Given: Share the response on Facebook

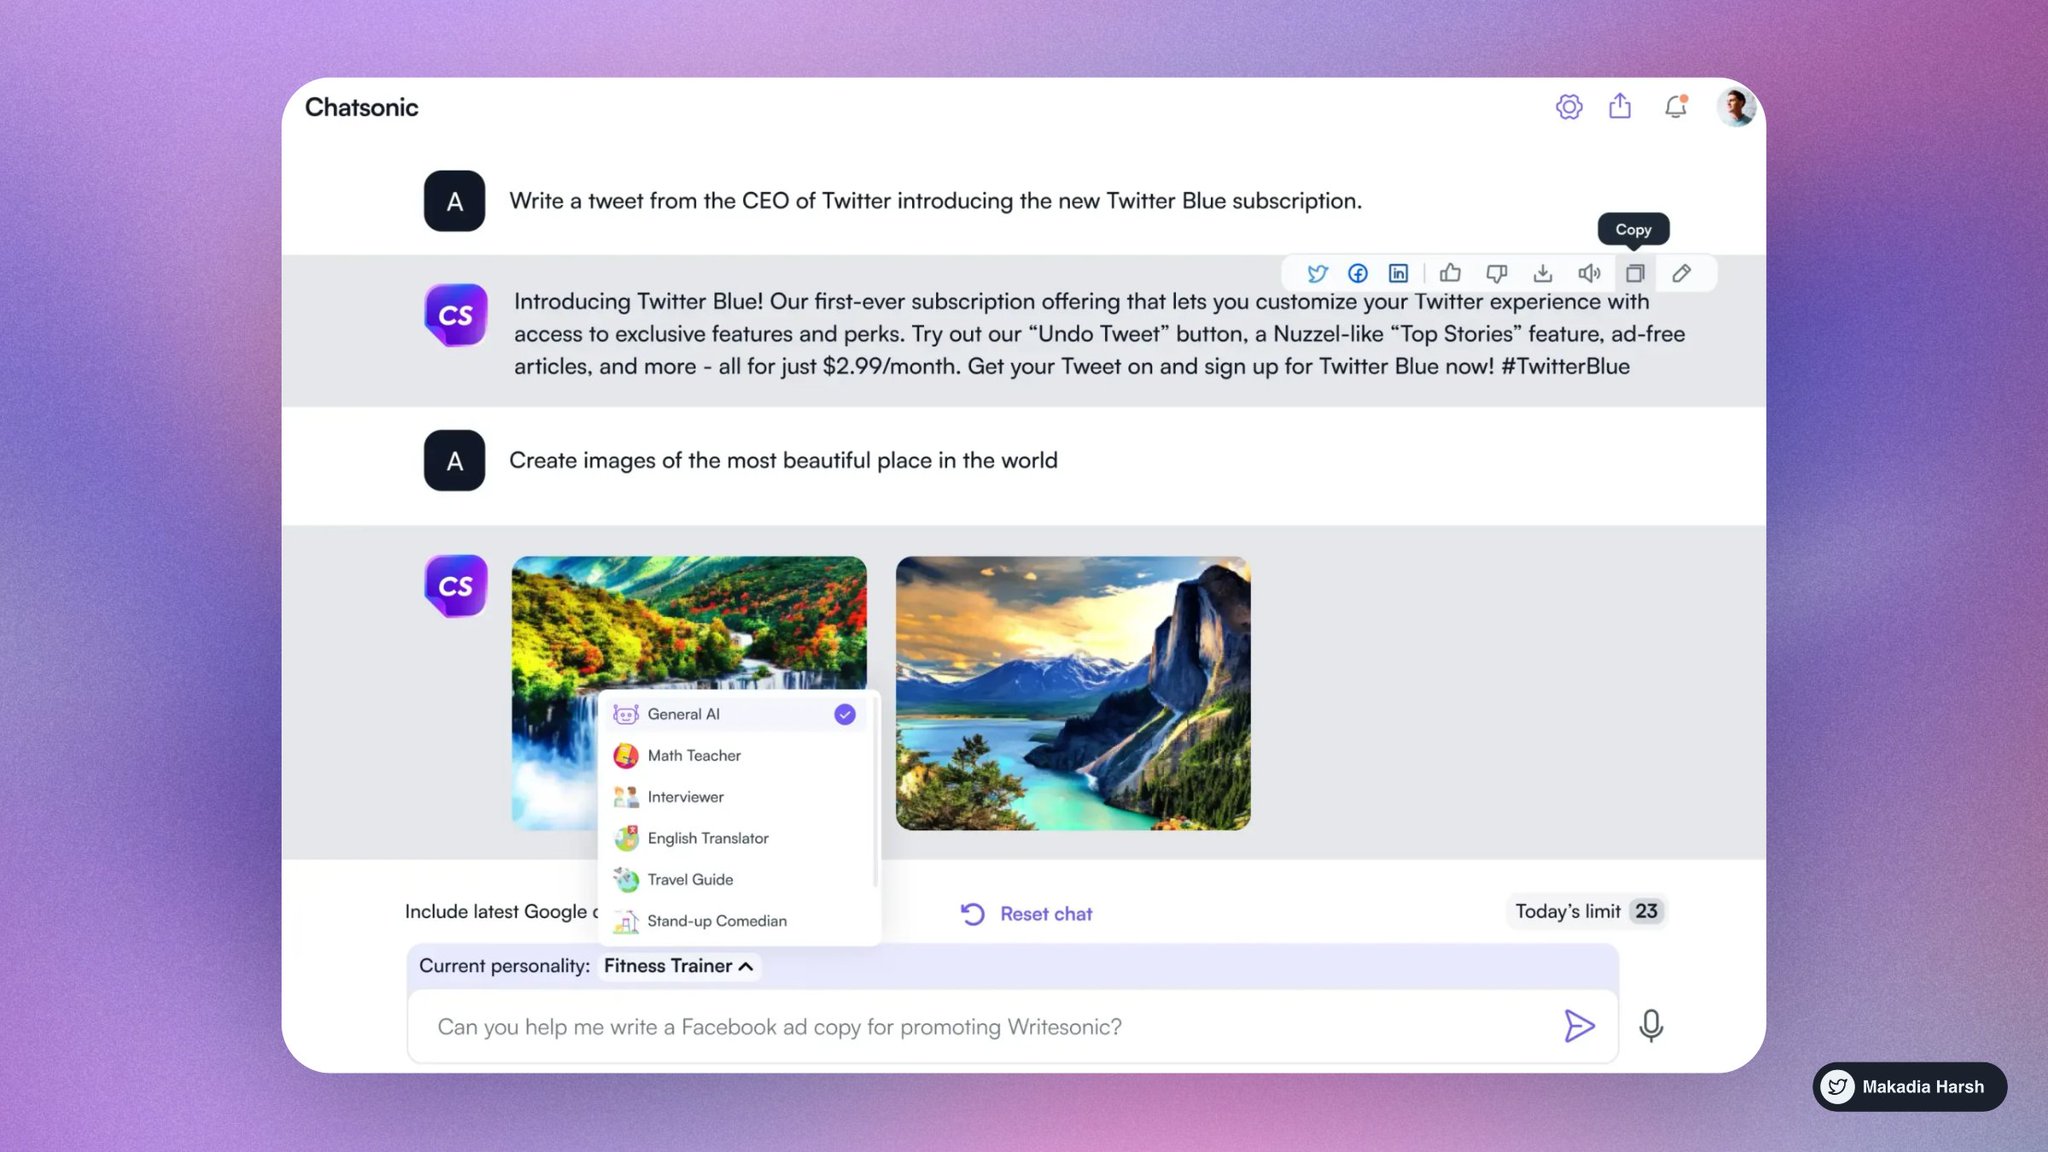Looking at the screenshot, I should pos(1358,273).
